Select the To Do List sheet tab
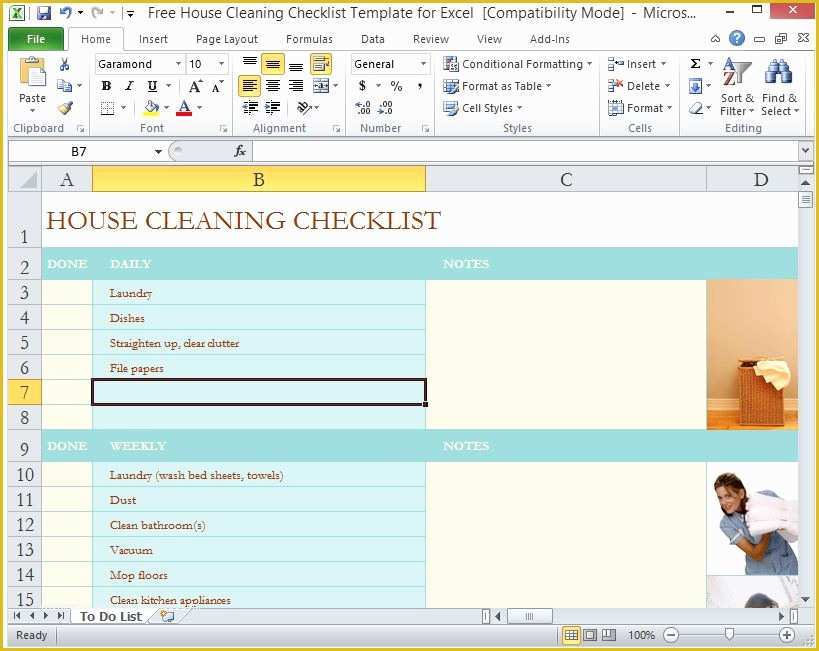Viewport: 819px width, 651px height. (110, 616)
